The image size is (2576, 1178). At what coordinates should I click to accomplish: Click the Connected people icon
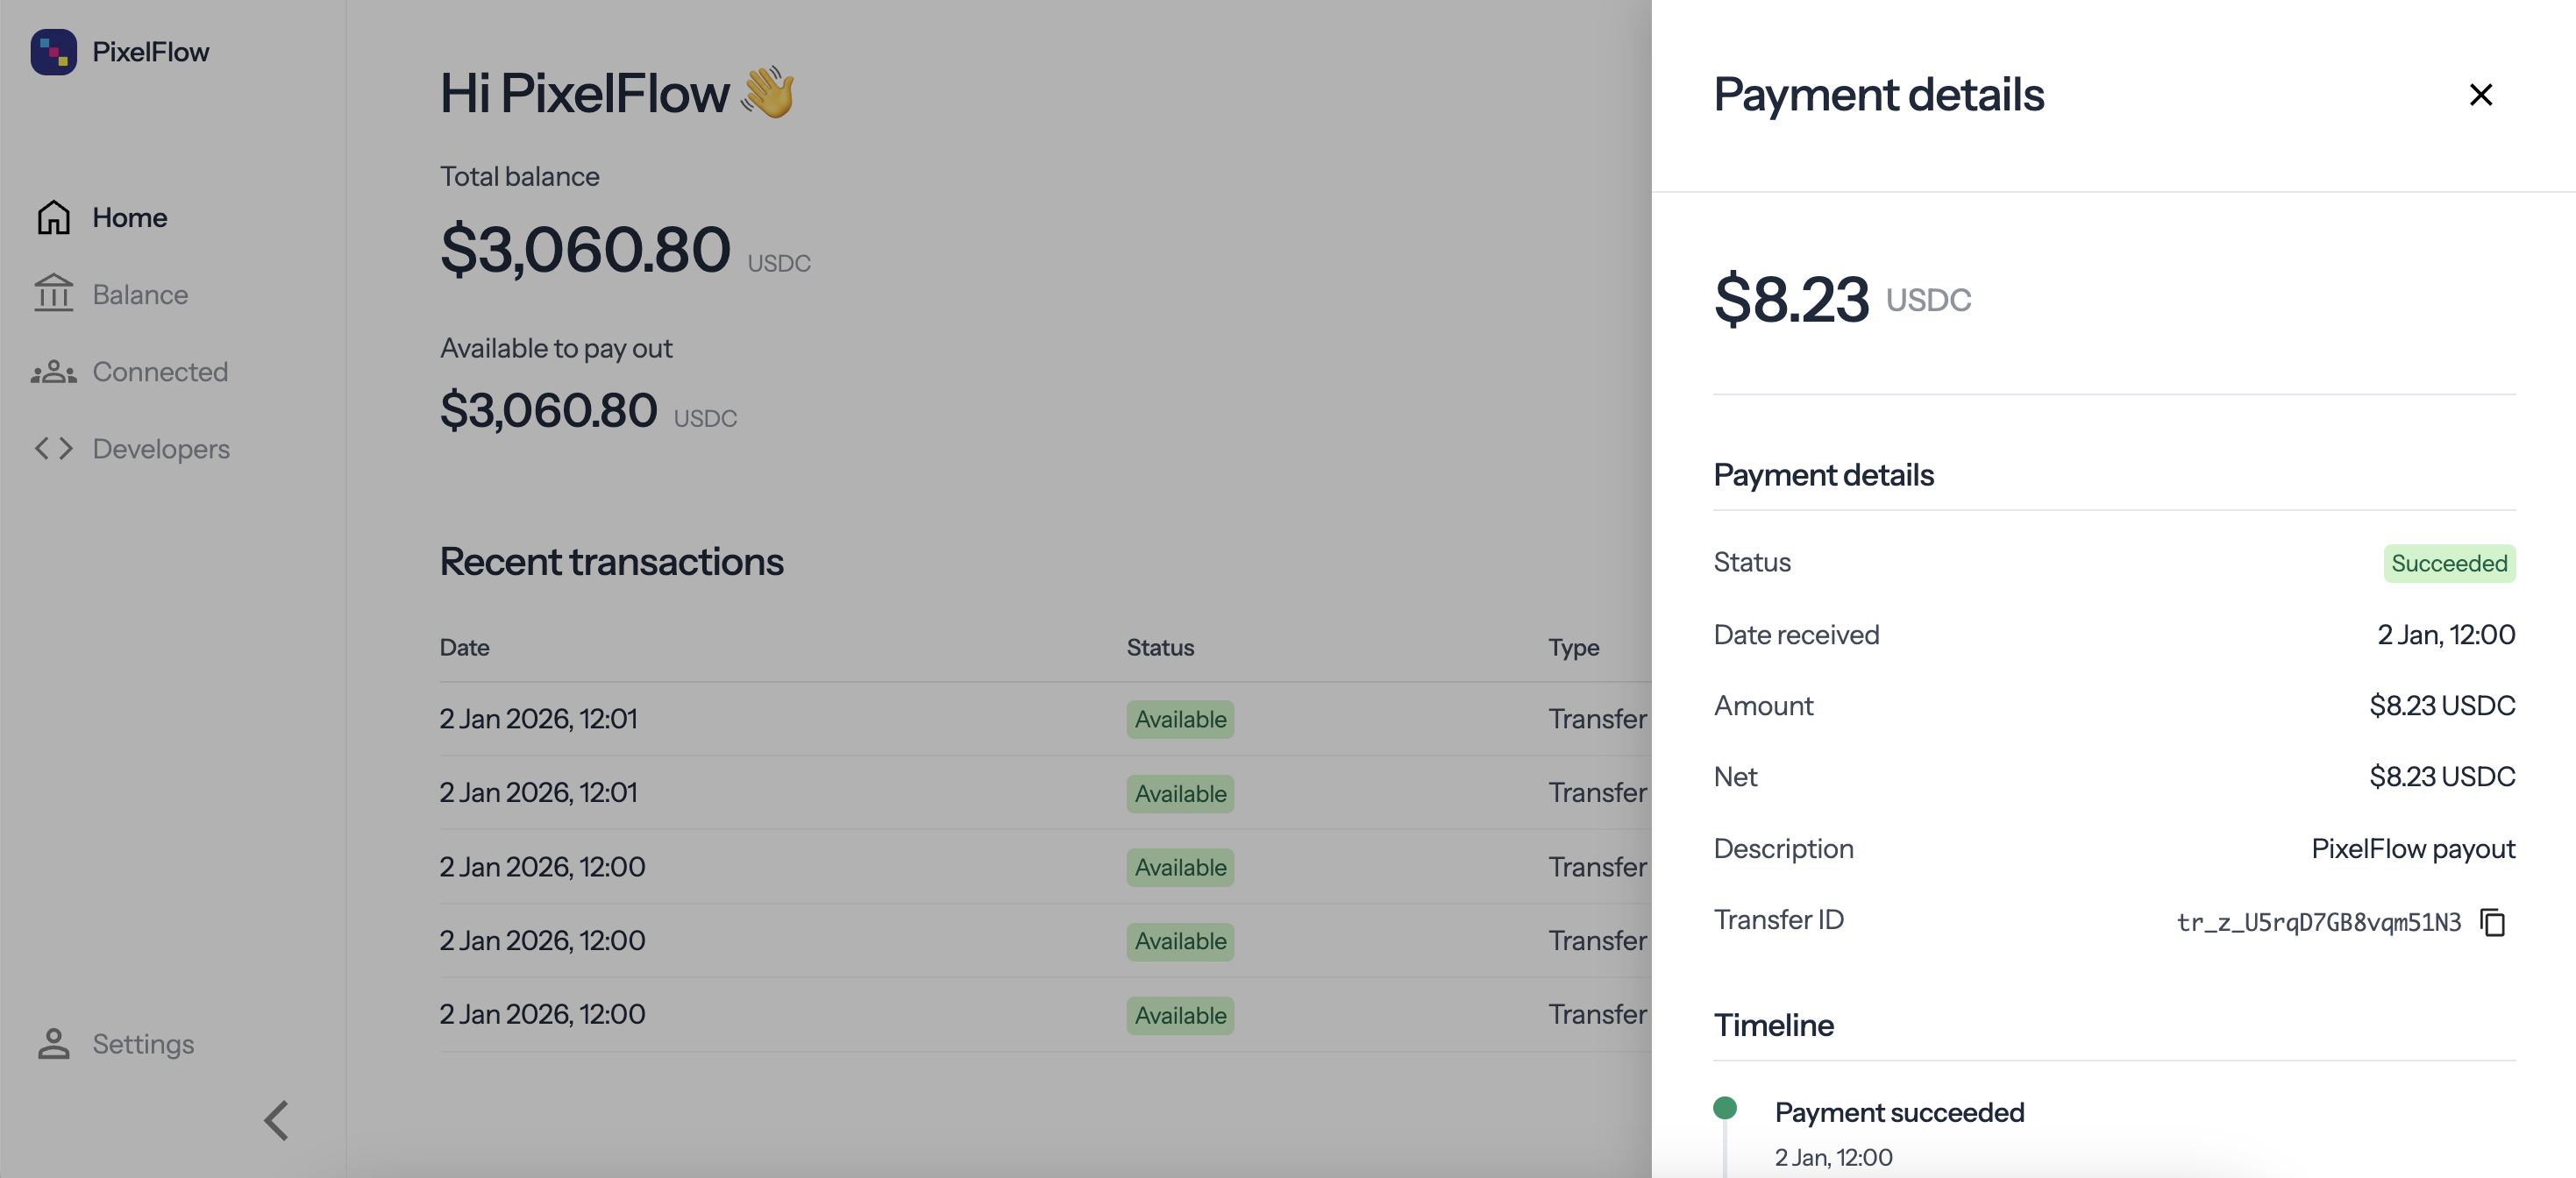(53, 371)
